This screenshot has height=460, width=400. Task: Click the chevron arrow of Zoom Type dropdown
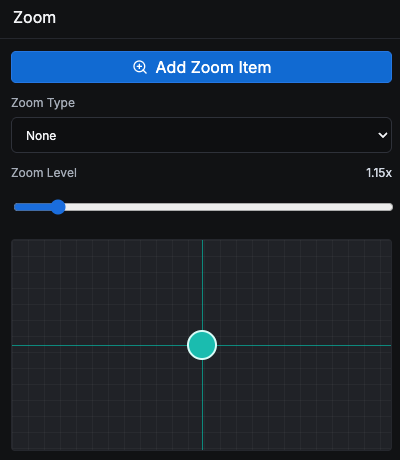tap(383, 135)
